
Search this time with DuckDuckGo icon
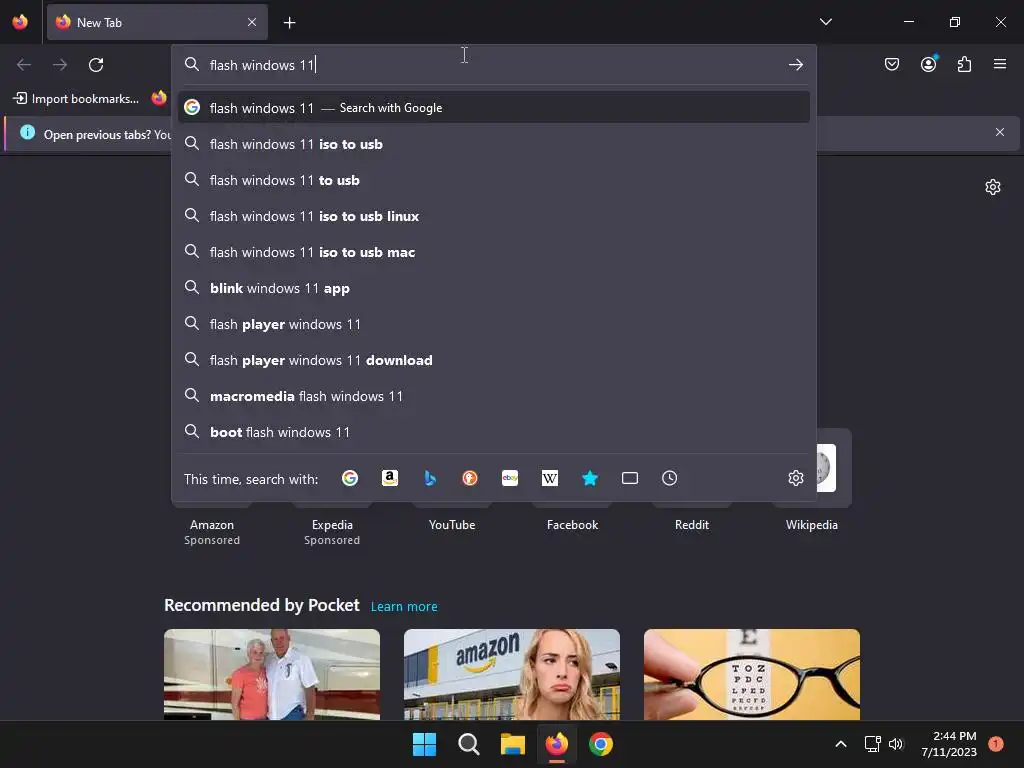coord(470,478)
